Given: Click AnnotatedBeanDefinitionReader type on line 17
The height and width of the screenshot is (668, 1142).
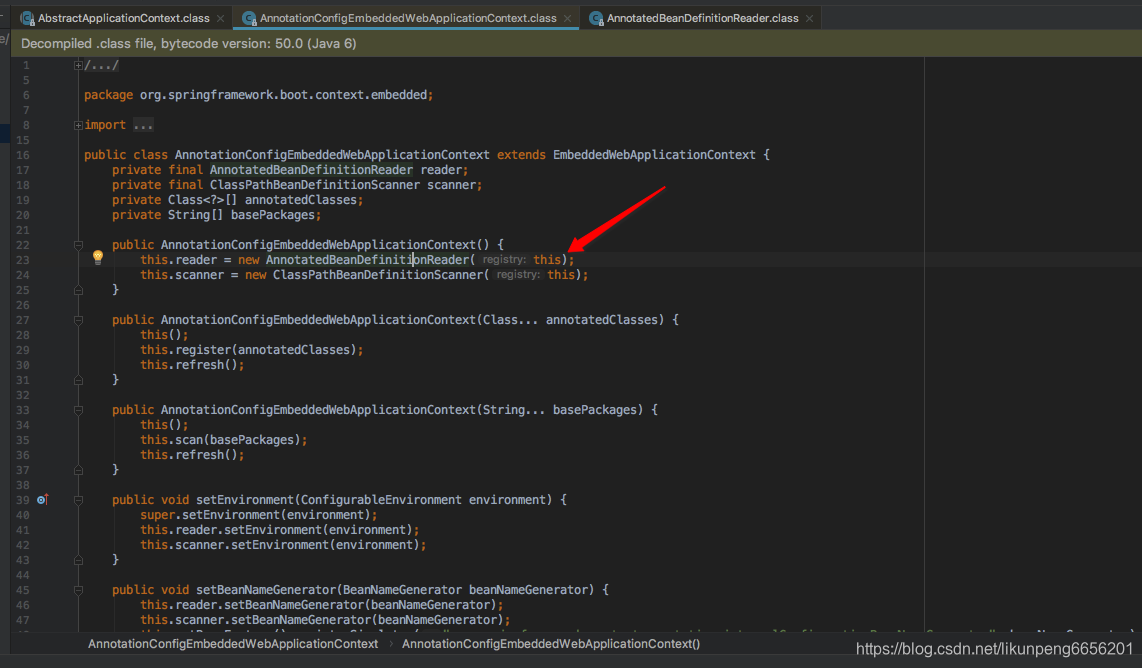Looking at the screenshot, I should (x=311, y=170).
